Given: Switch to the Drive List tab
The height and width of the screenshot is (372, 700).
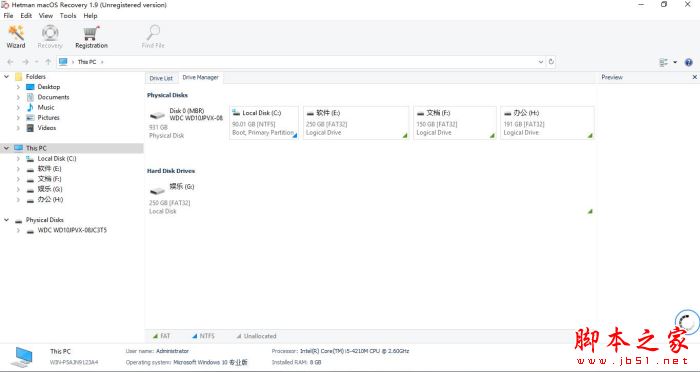Looking at the screenshot, I should coord(161,78).
